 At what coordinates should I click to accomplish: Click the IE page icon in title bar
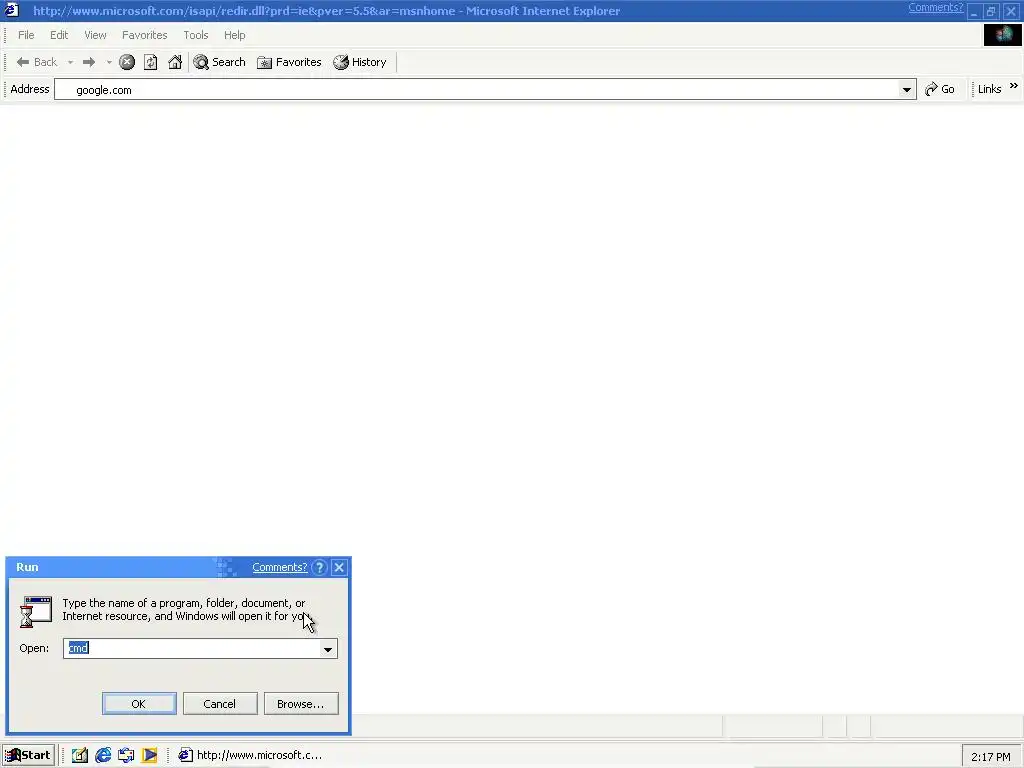tap(12, 10)
